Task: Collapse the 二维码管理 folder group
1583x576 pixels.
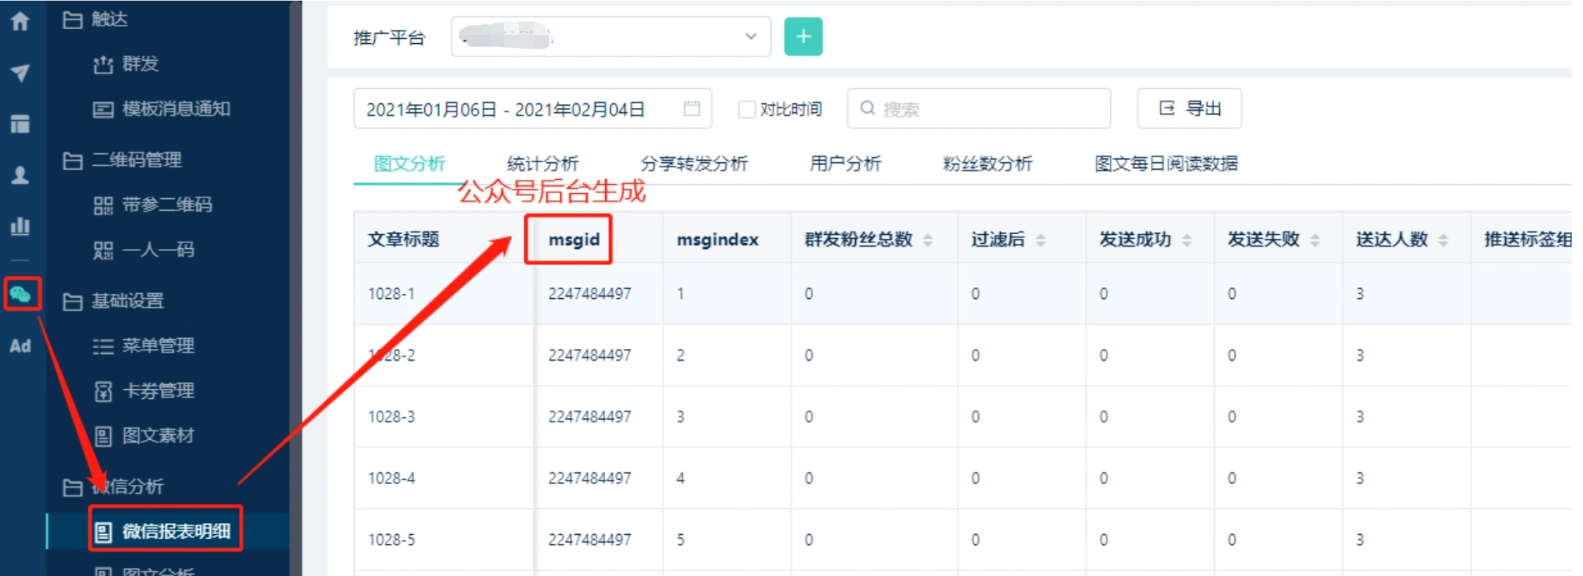Action: tap(122, 160)
